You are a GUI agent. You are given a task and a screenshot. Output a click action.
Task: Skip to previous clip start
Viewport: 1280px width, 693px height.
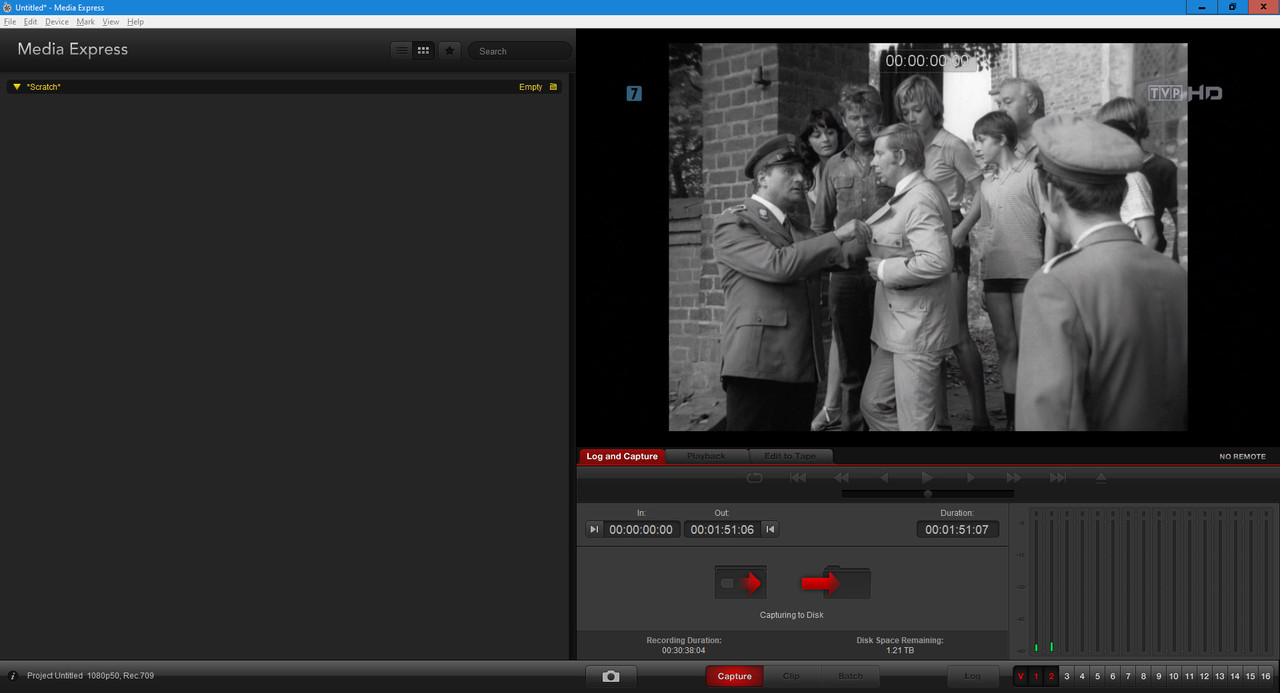tap(798, 478)
